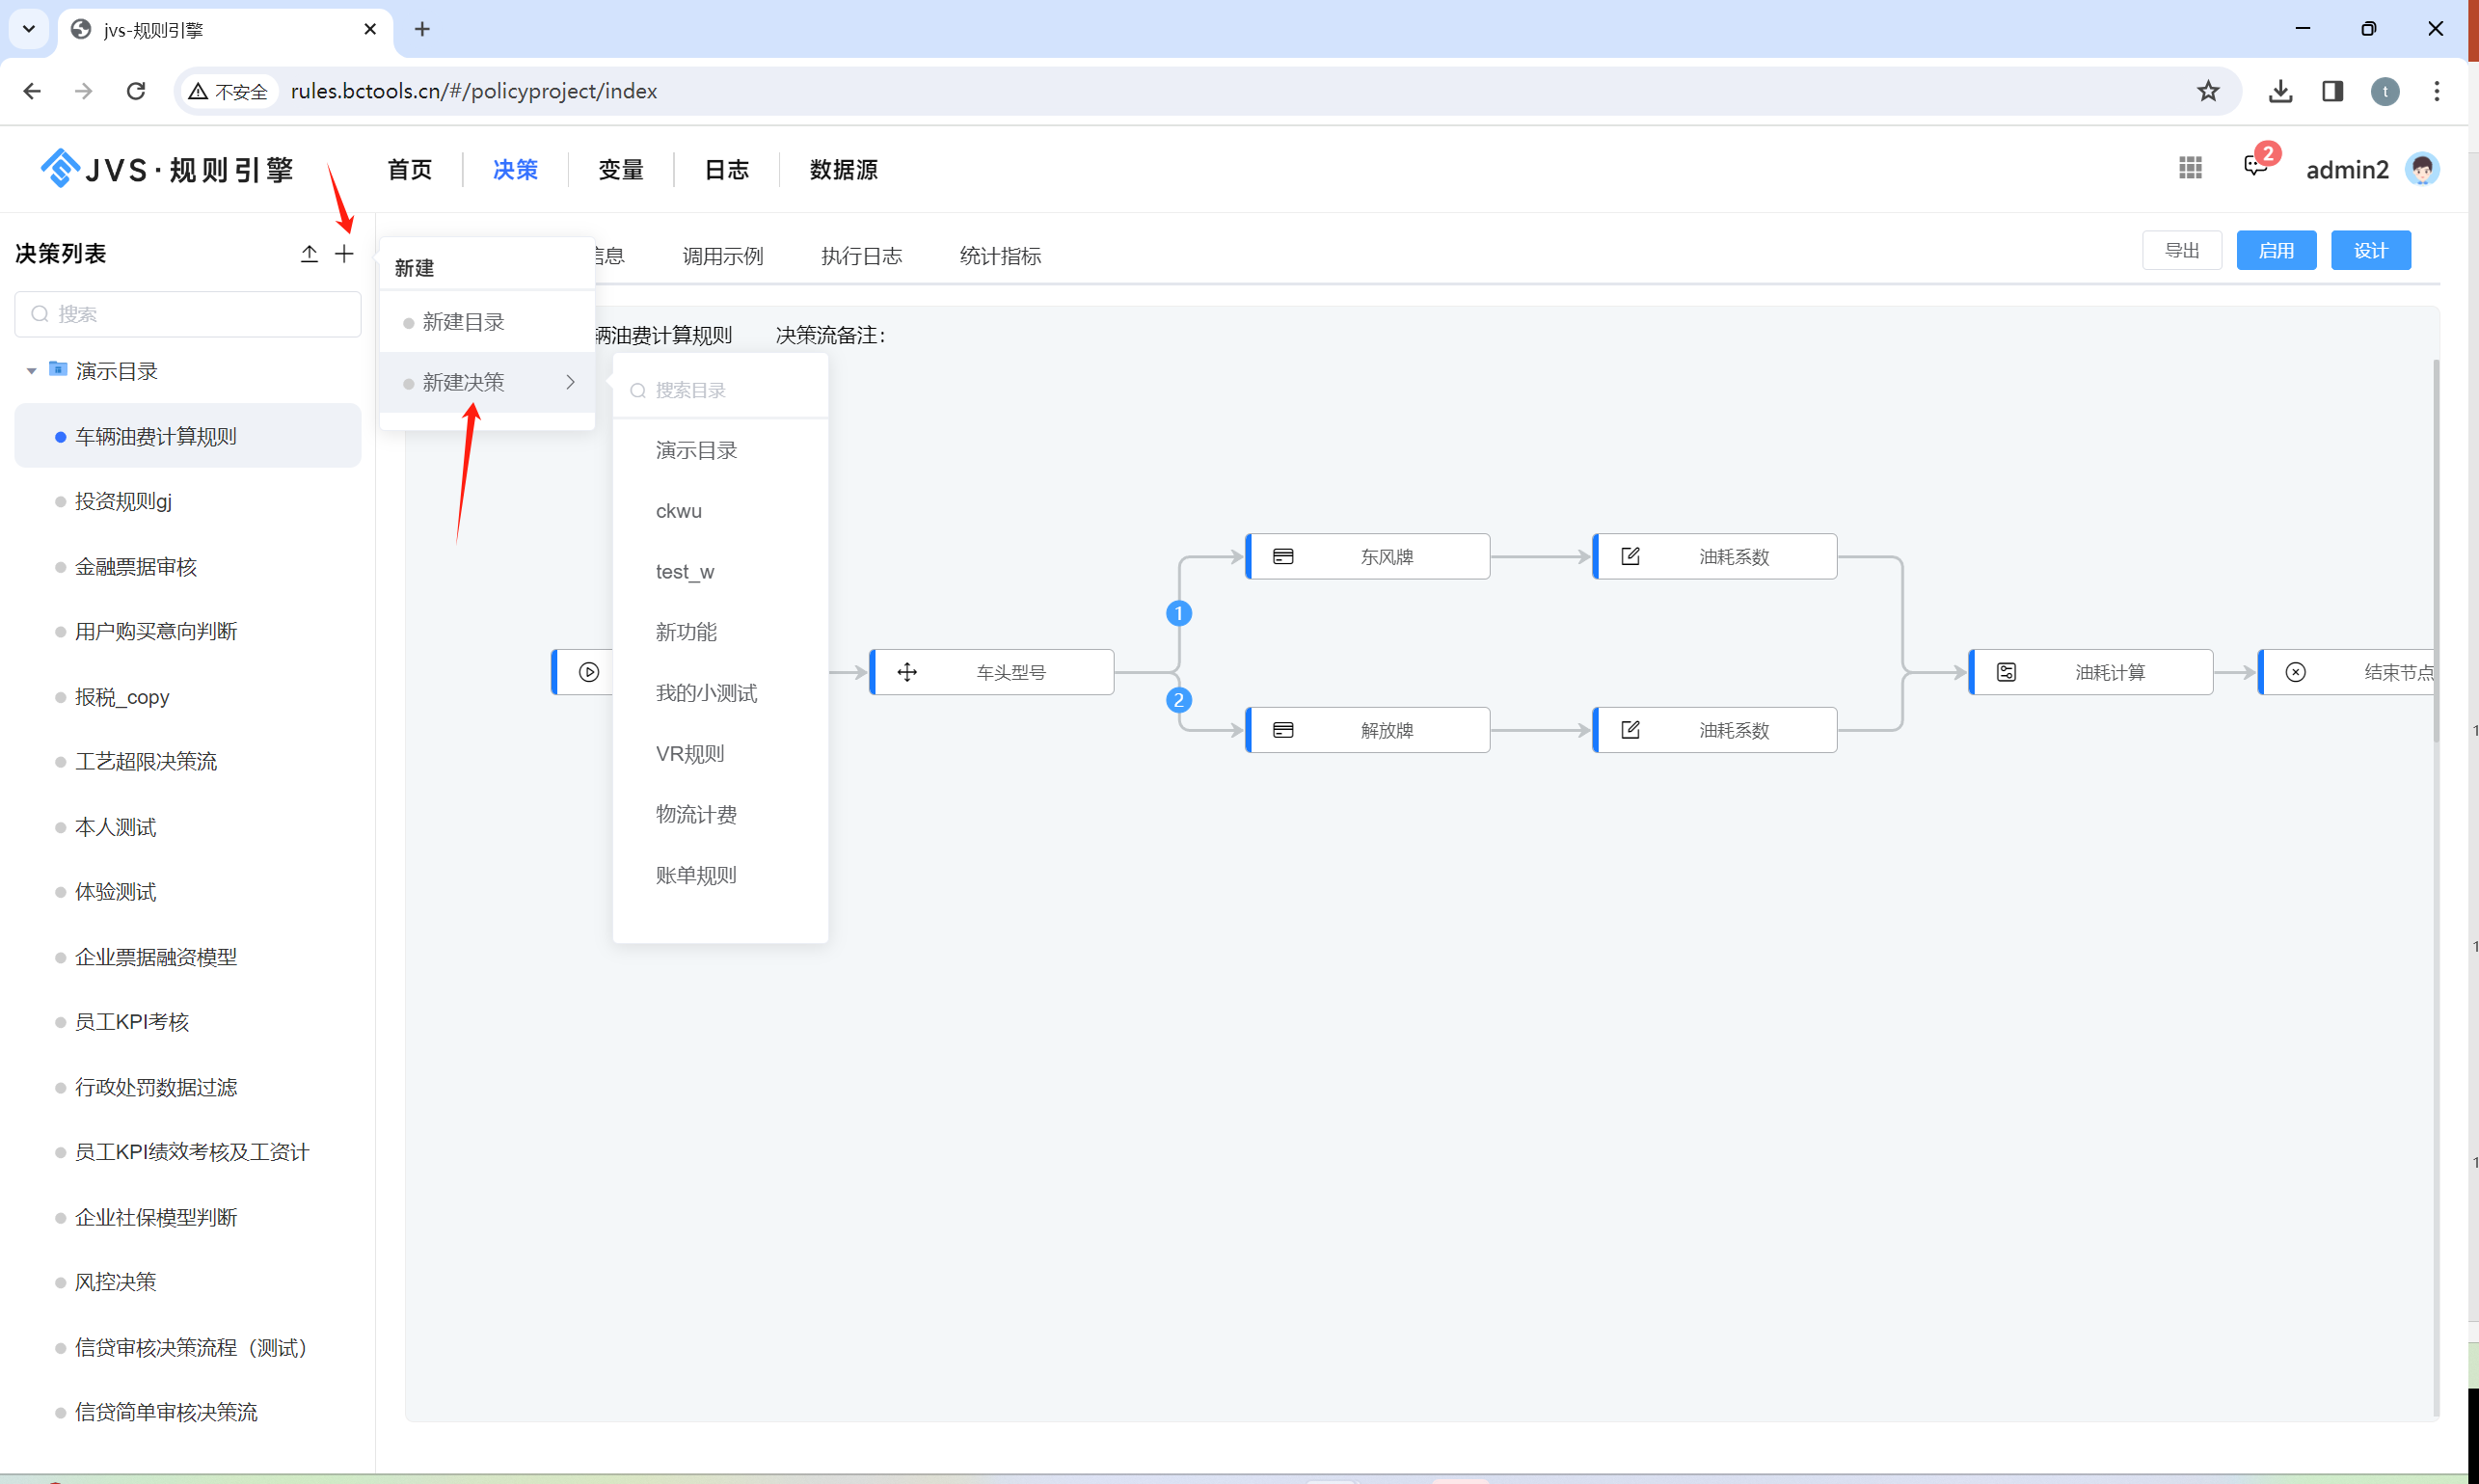Choose 新建目录 from the 新建 menu
This screenshot has height=1484, width=2479.
(x=463, y=322)
